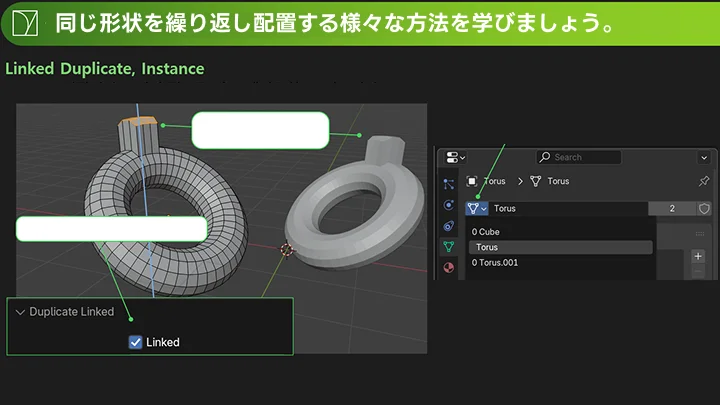Expand the properties options dropdown arrow
Screen dimensions: 720x405
tap(706, 158)
